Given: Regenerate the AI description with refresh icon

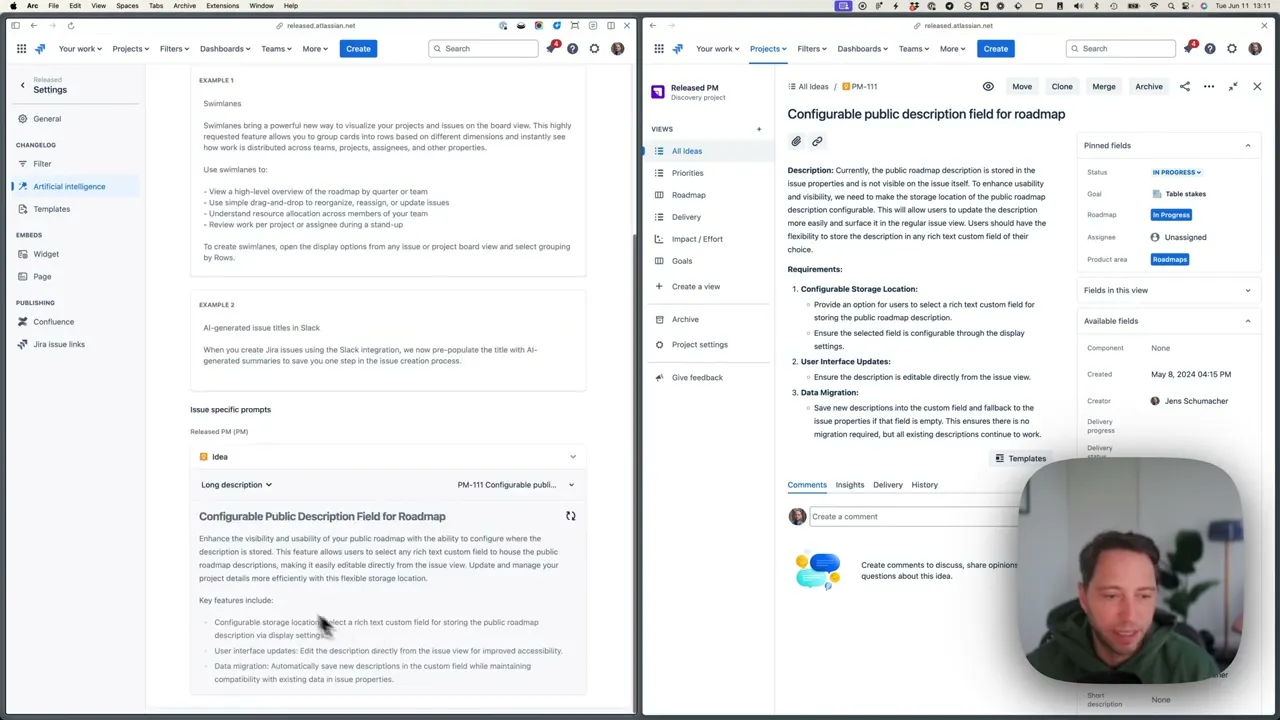Looking at the screenshot, I should click(570, 516).
